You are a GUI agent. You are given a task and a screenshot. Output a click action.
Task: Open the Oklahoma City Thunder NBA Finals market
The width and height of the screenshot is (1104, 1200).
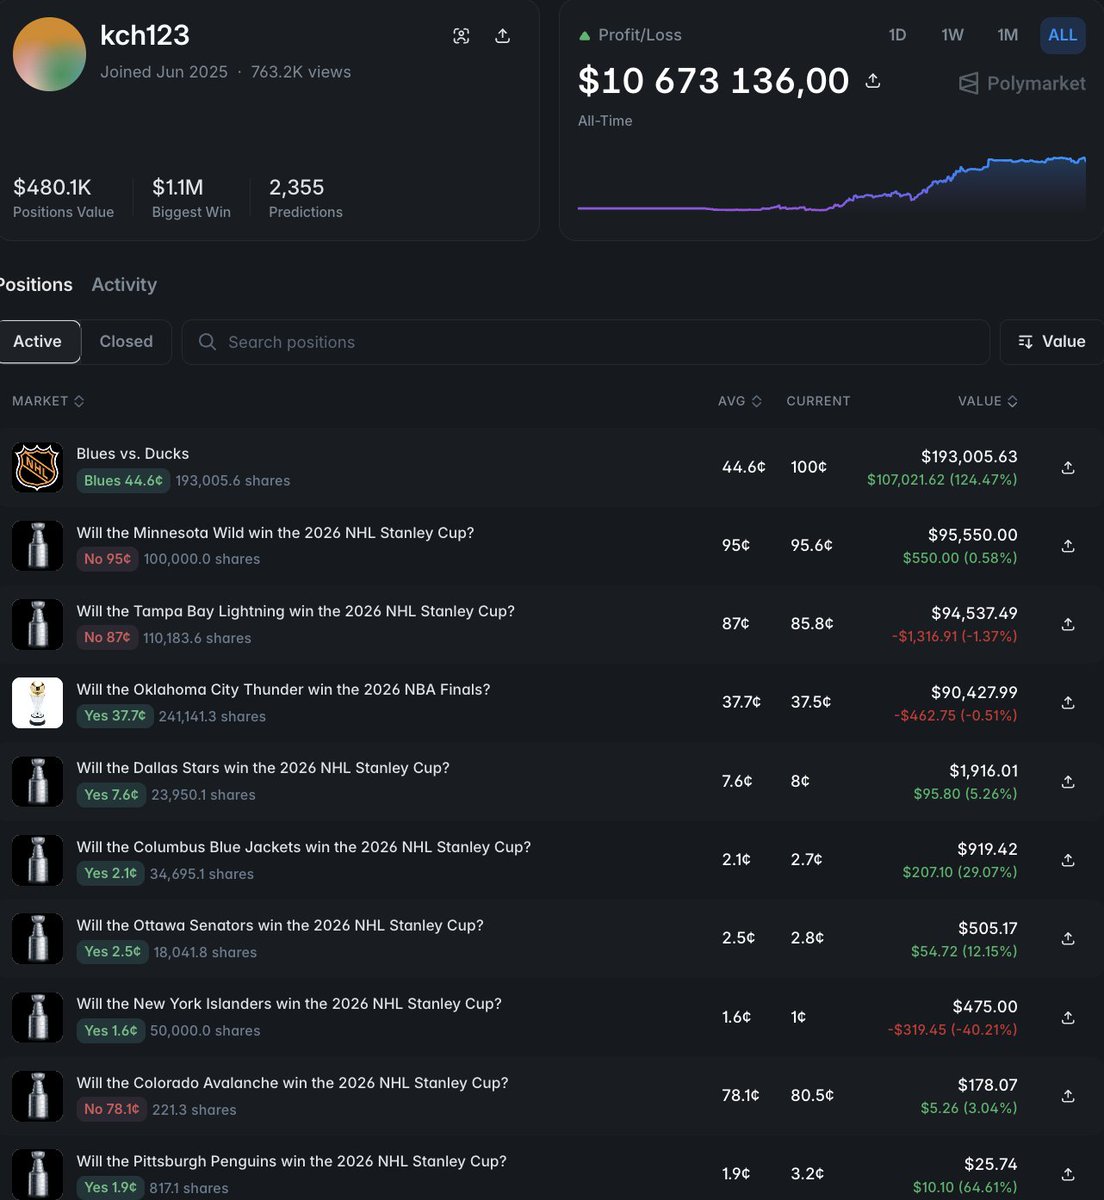[x=283, y=690]
